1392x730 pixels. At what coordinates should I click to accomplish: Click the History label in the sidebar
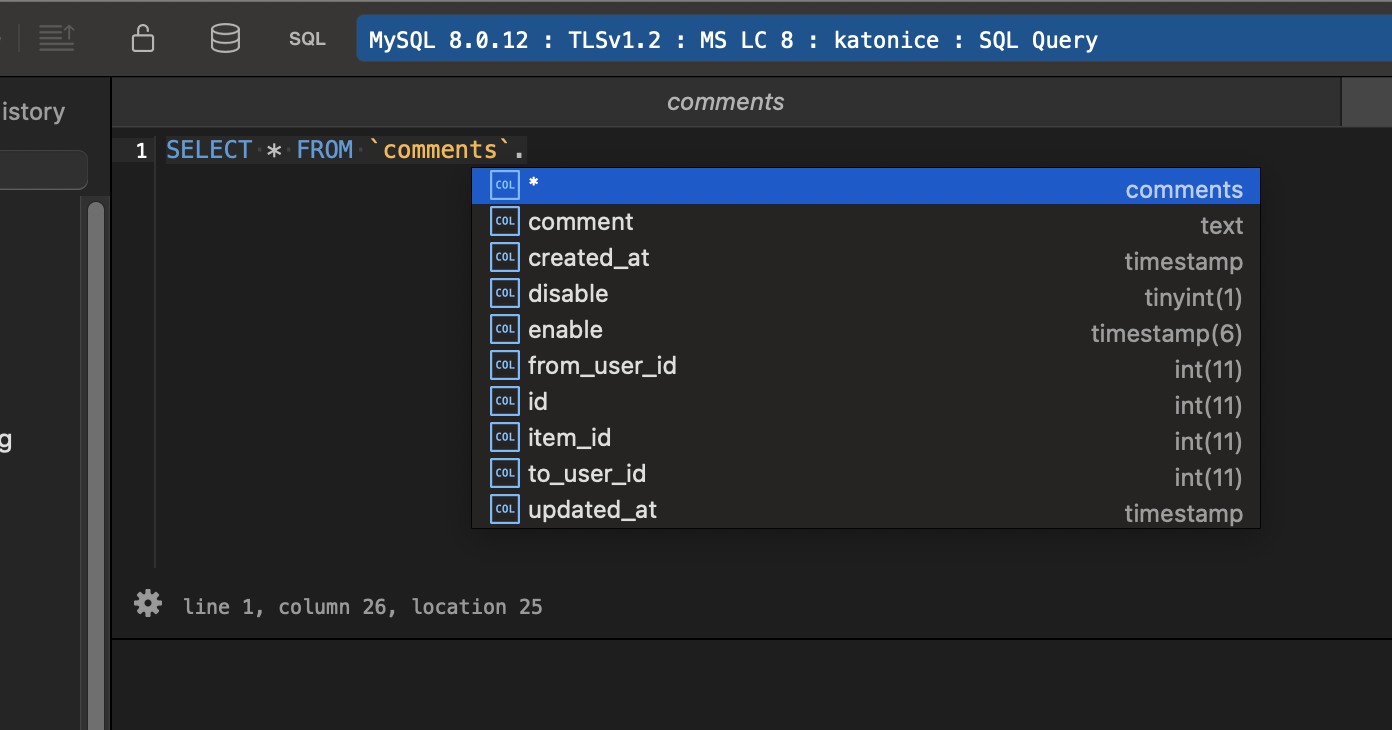tap(30, 111)
